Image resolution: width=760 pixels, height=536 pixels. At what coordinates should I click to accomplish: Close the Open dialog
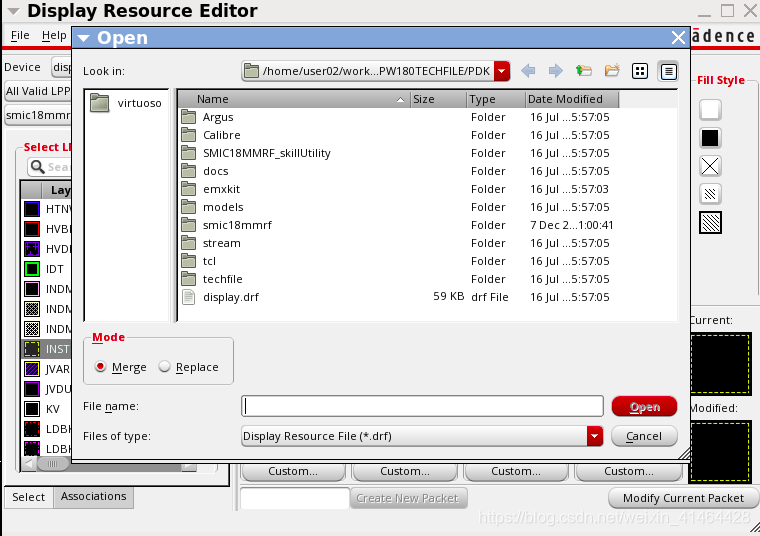(x=678, y=38)
